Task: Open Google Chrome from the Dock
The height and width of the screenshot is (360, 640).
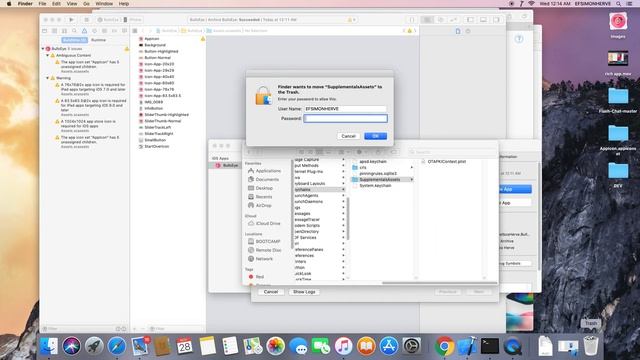Action: coord(444,346)
